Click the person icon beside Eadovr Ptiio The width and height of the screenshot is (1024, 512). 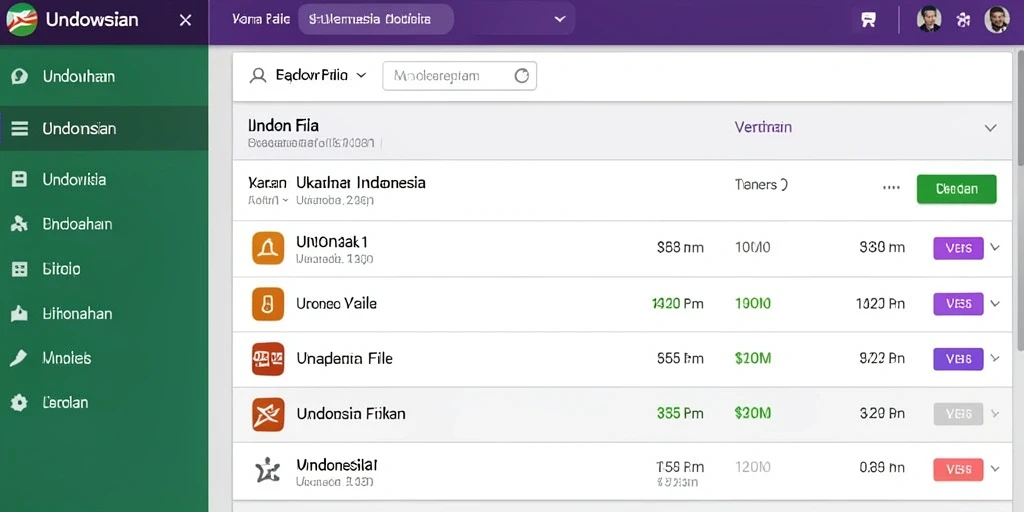(x=258, y=76)
